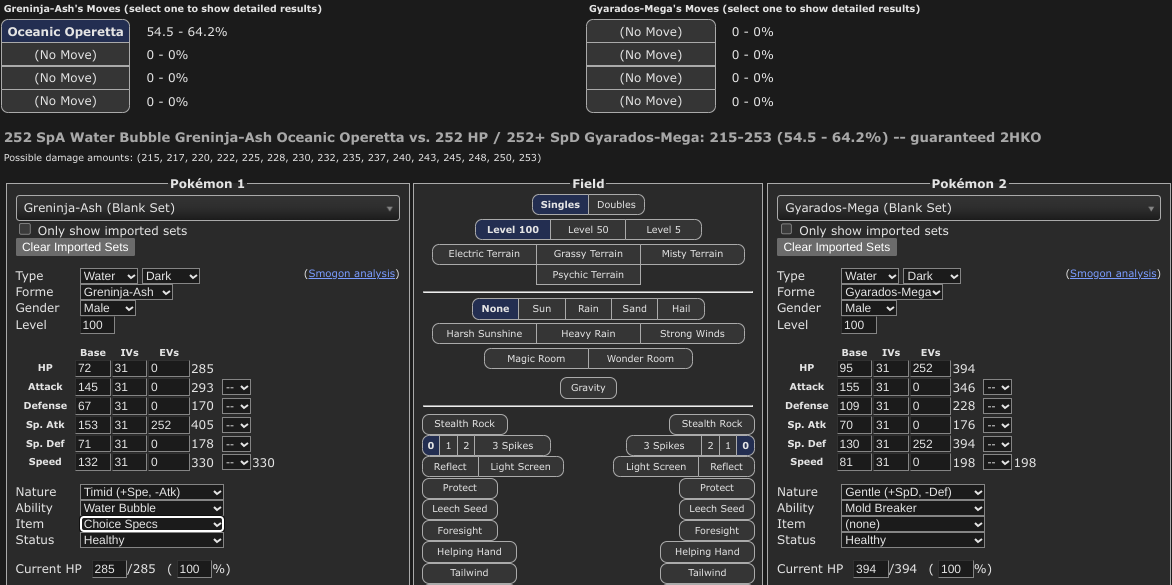The height and width of the screenshot is (585, 1172).
Task: Set the weather to Sand
Action: tap(635, 309)
